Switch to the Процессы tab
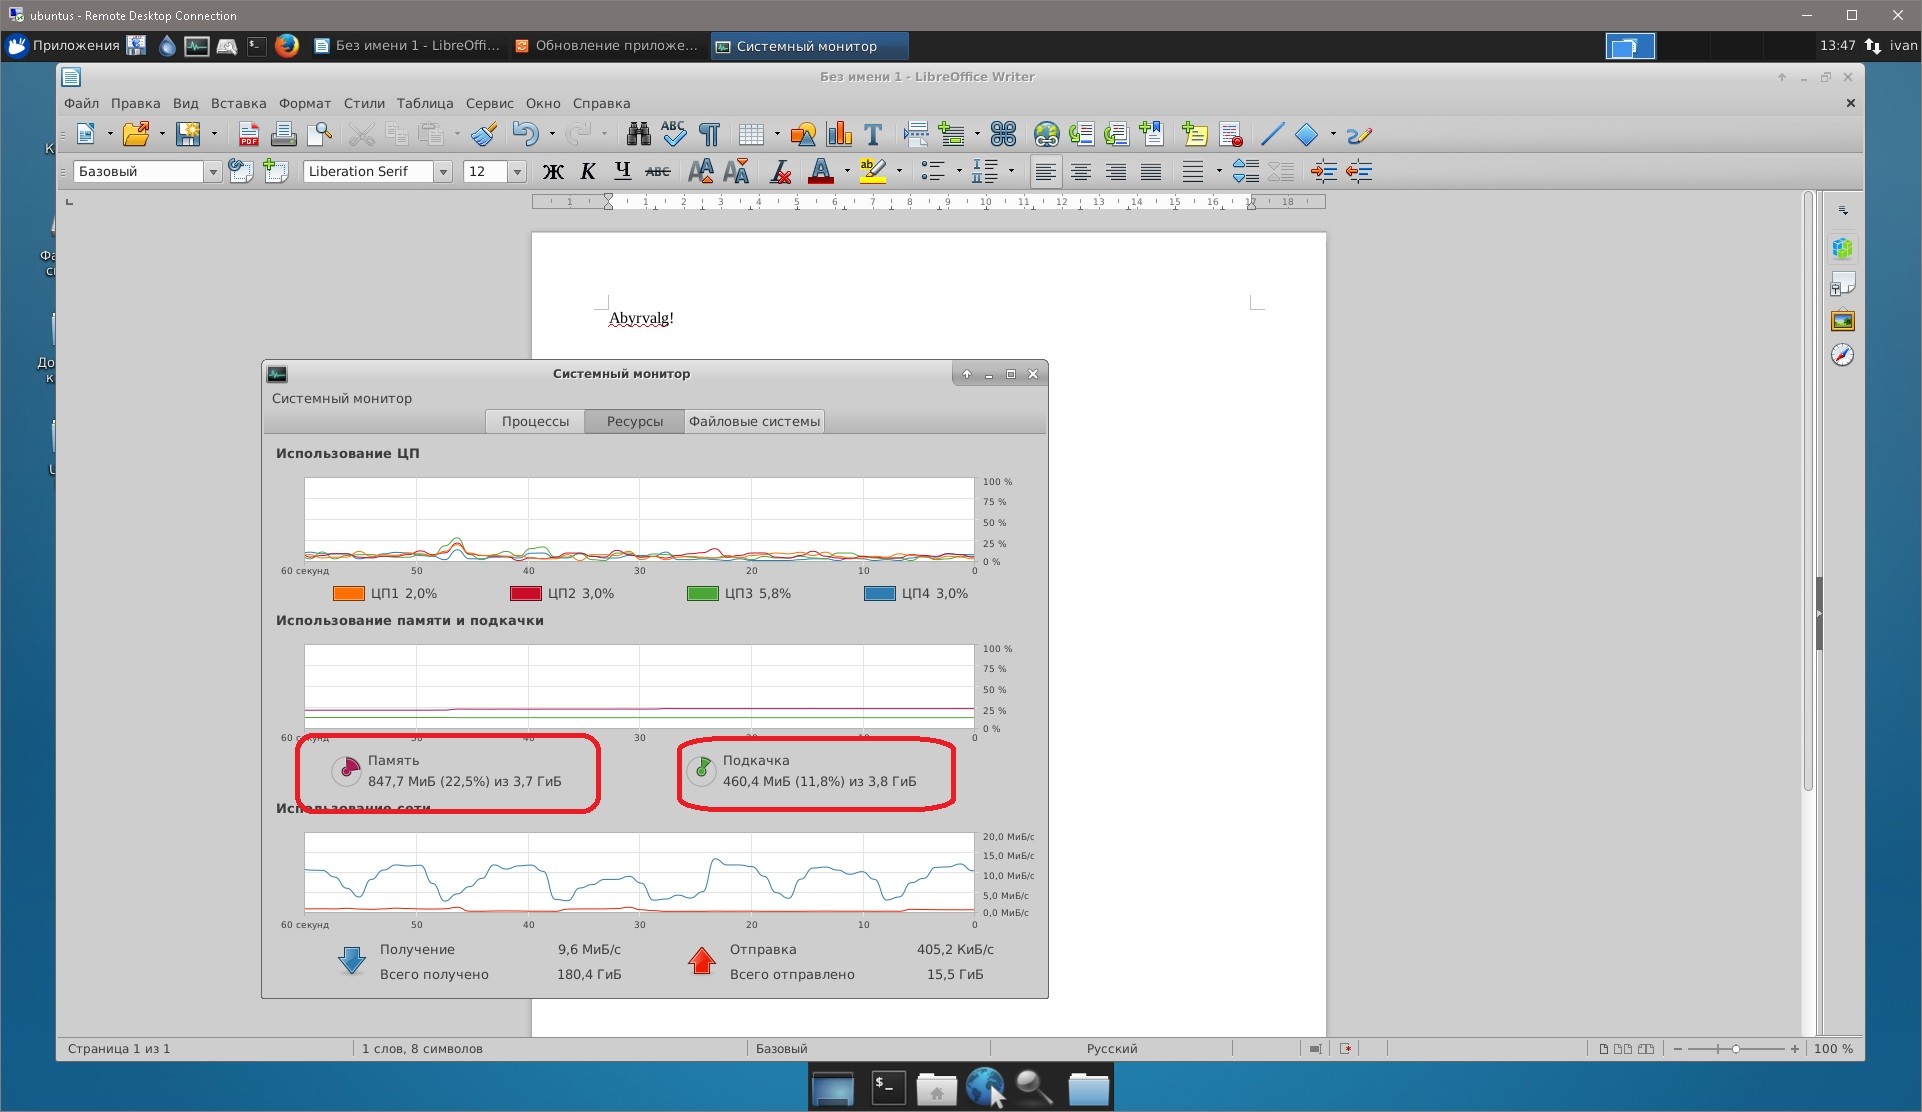Screen dimensions: 1922x1112 pyautogui.click(x=535, y=421)
